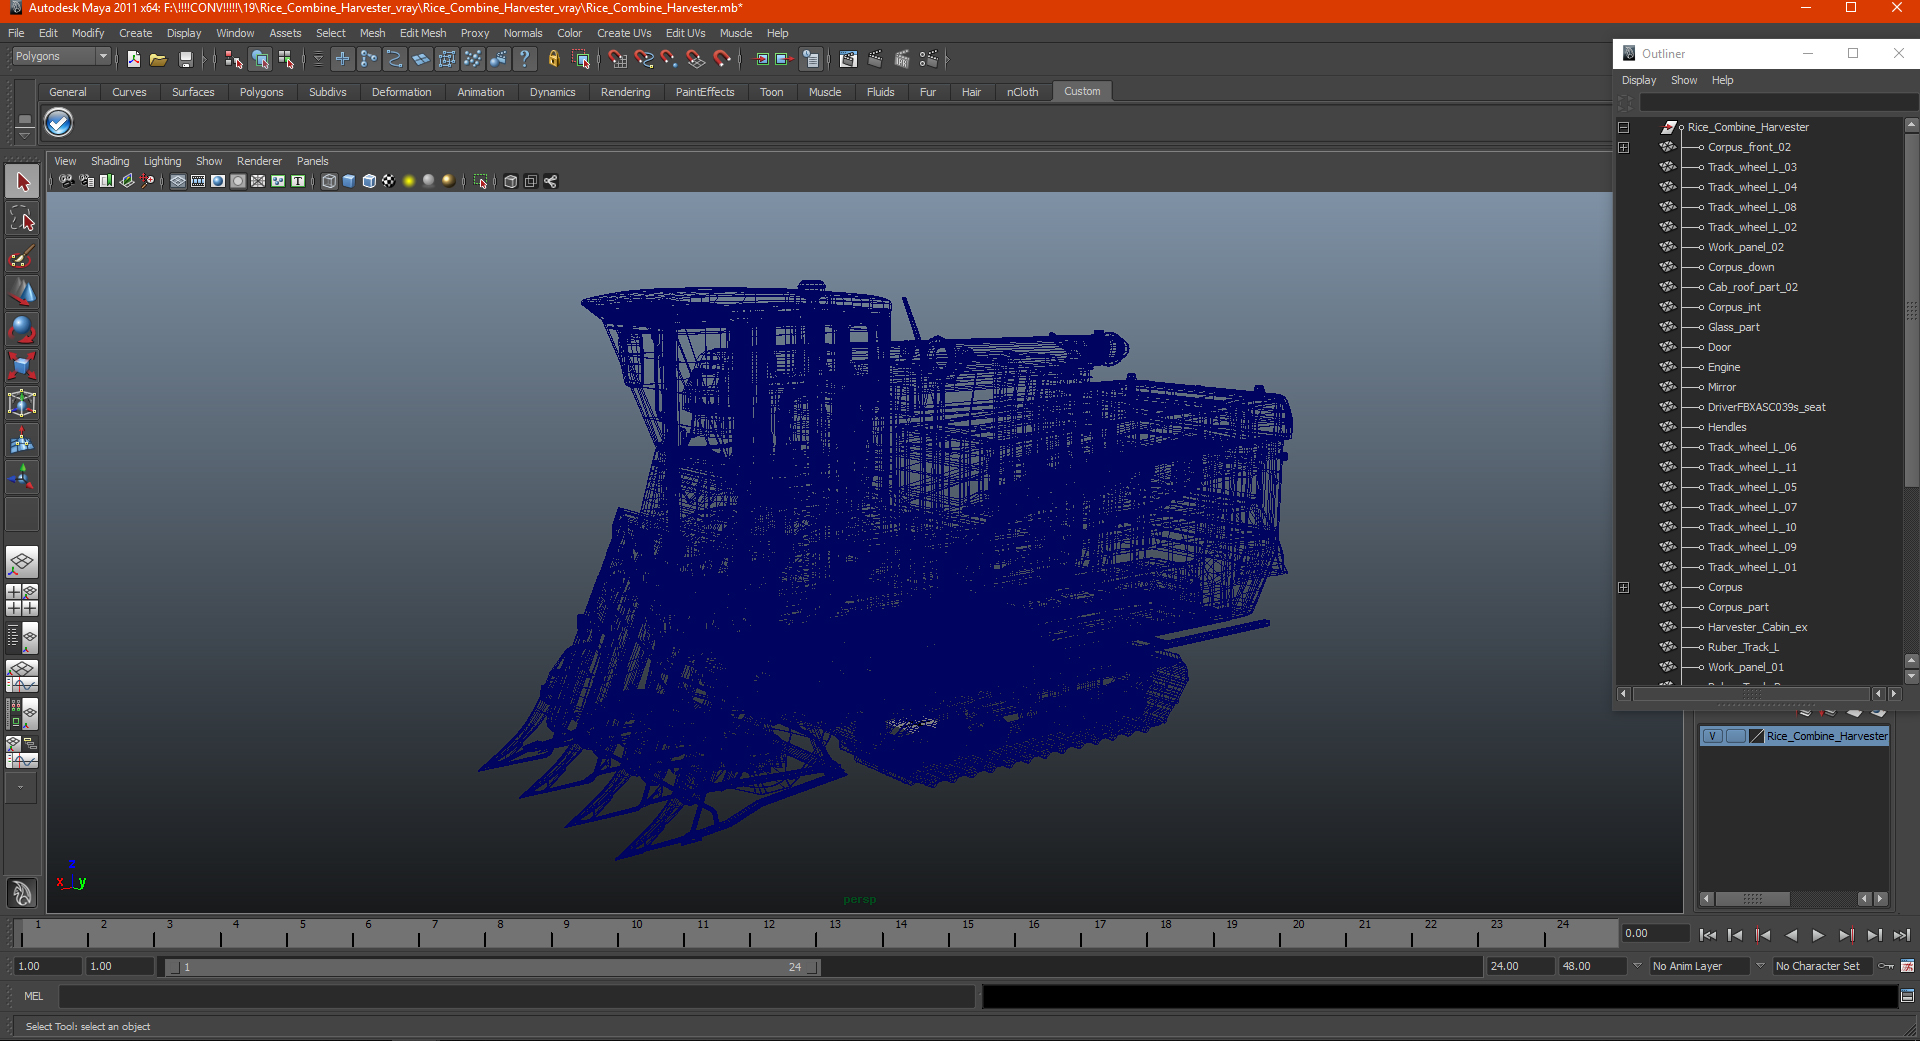Enable snap to points magnet
Viewport: 1920px width, 1041px height.
670,59
